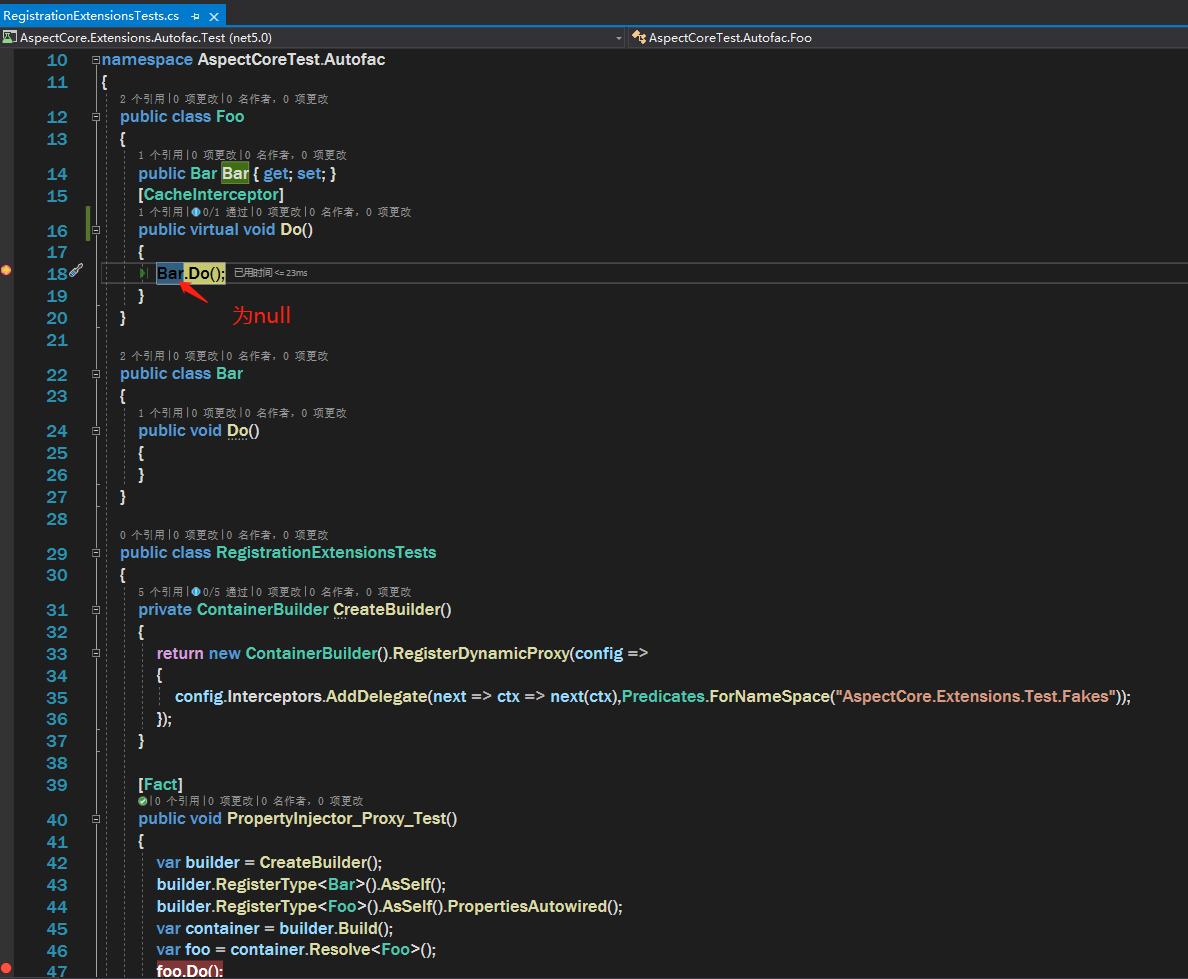The width and height of the screenshot is (1188, 979).
Task: Collapse the namespace AspectCoreTest.Autofac block
Action: (x=96, y=60)
